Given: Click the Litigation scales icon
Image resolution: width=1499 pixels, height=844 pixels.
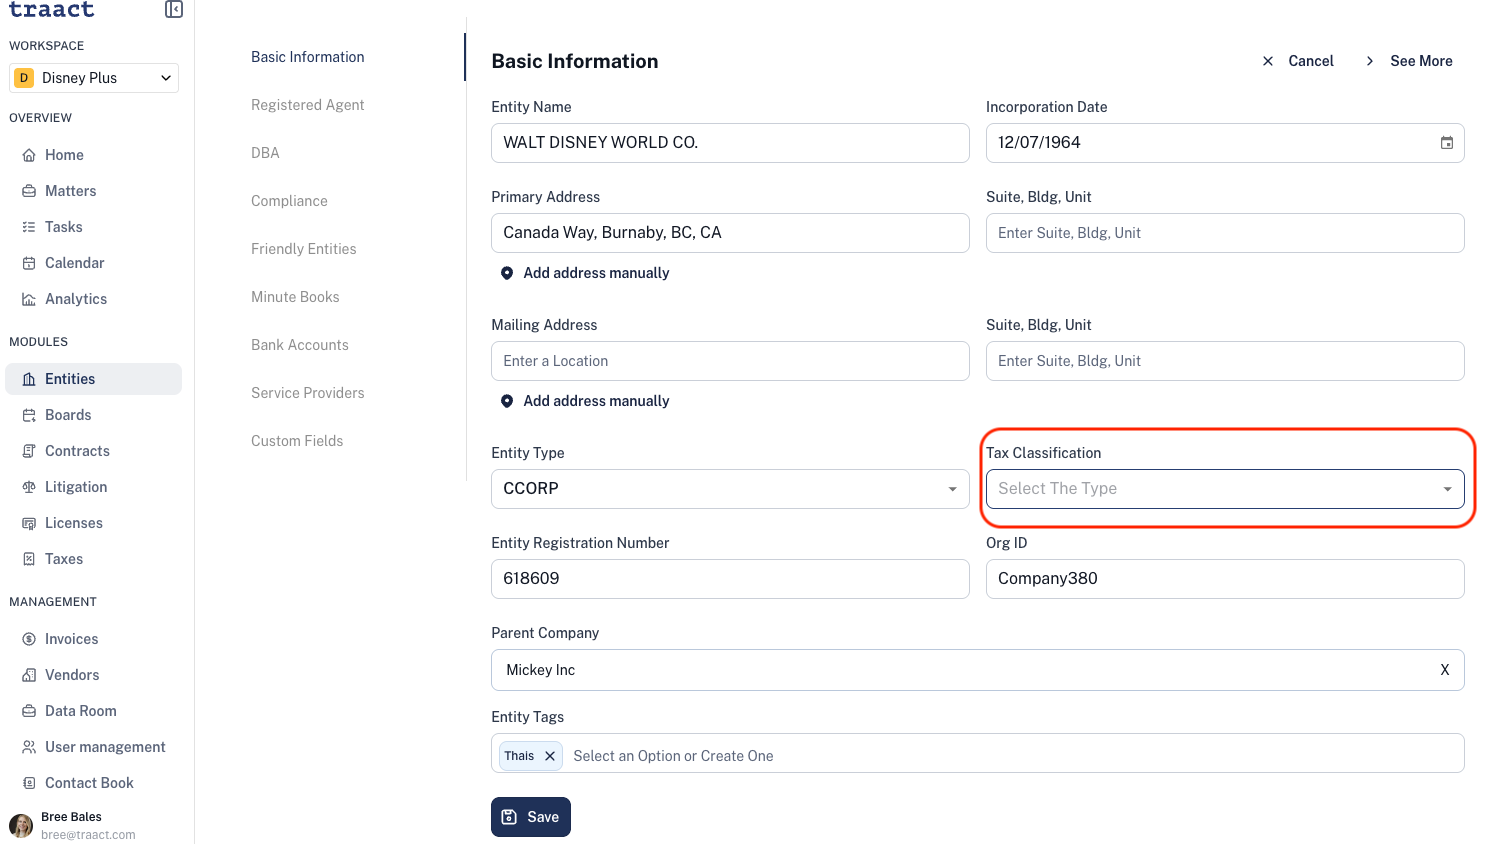Looking at the screenshot, I should pyautogui.click(x=29, y=487).
